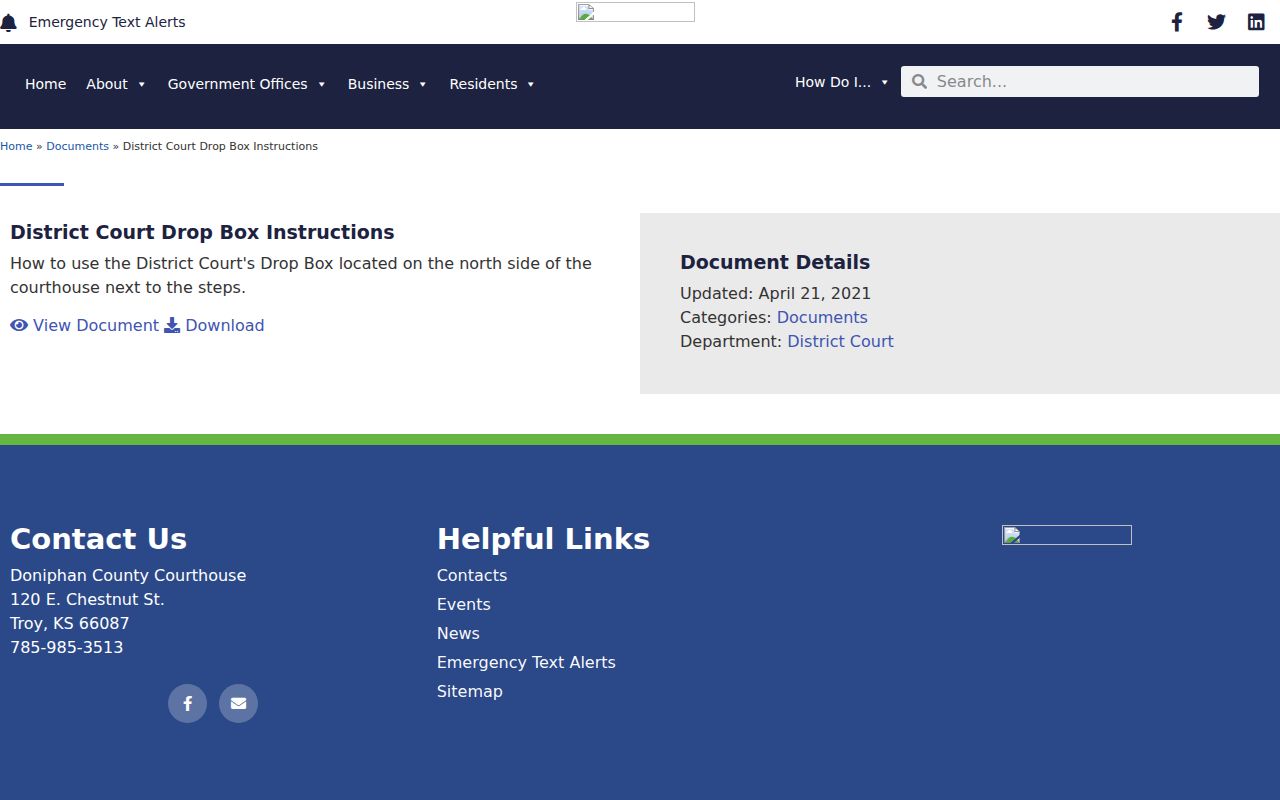Open the Facebook icon in top bar

[1177, 22]
